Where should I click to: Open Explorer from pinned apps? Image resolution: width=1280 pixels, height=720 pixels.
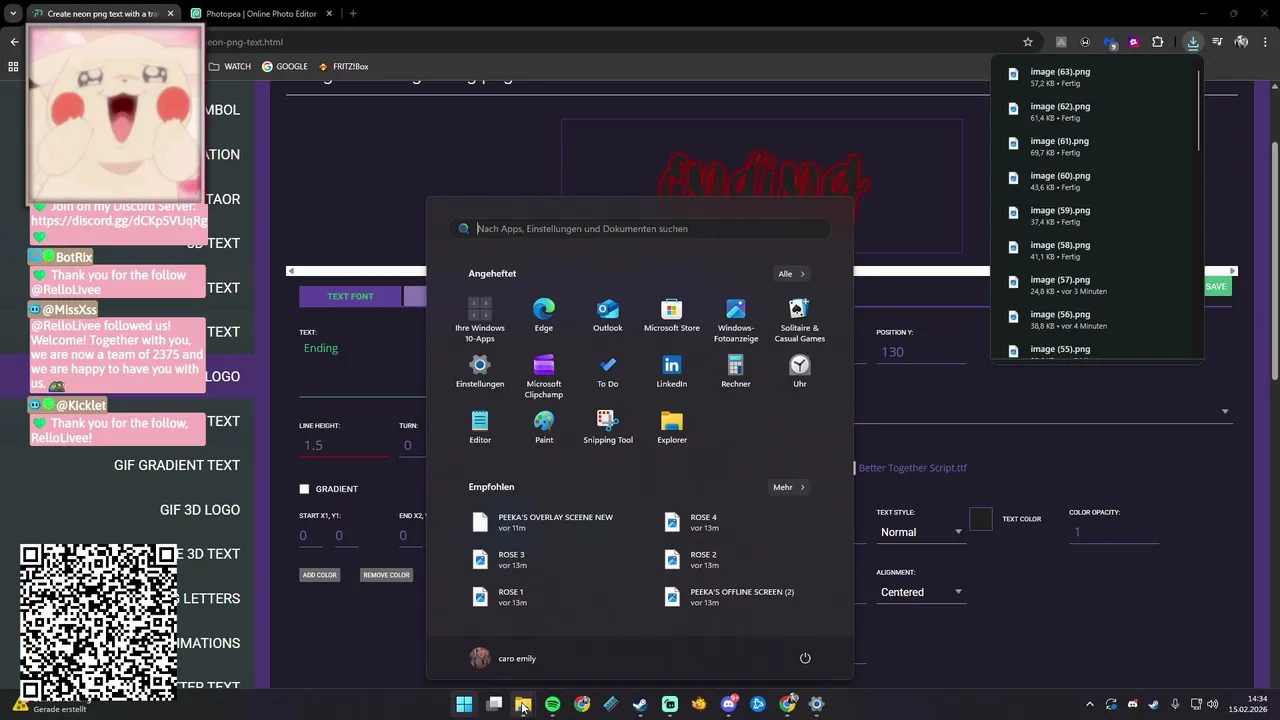pos(671,428)
